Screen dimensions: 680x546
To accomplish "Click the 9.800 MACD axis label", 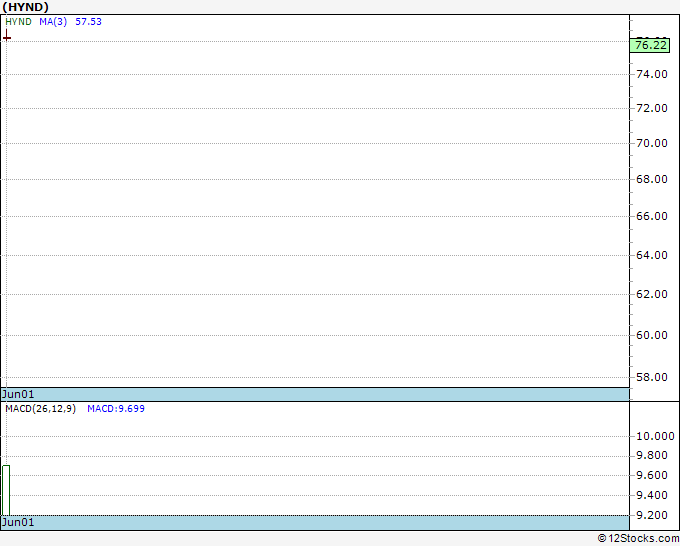I will coord(651,455).
